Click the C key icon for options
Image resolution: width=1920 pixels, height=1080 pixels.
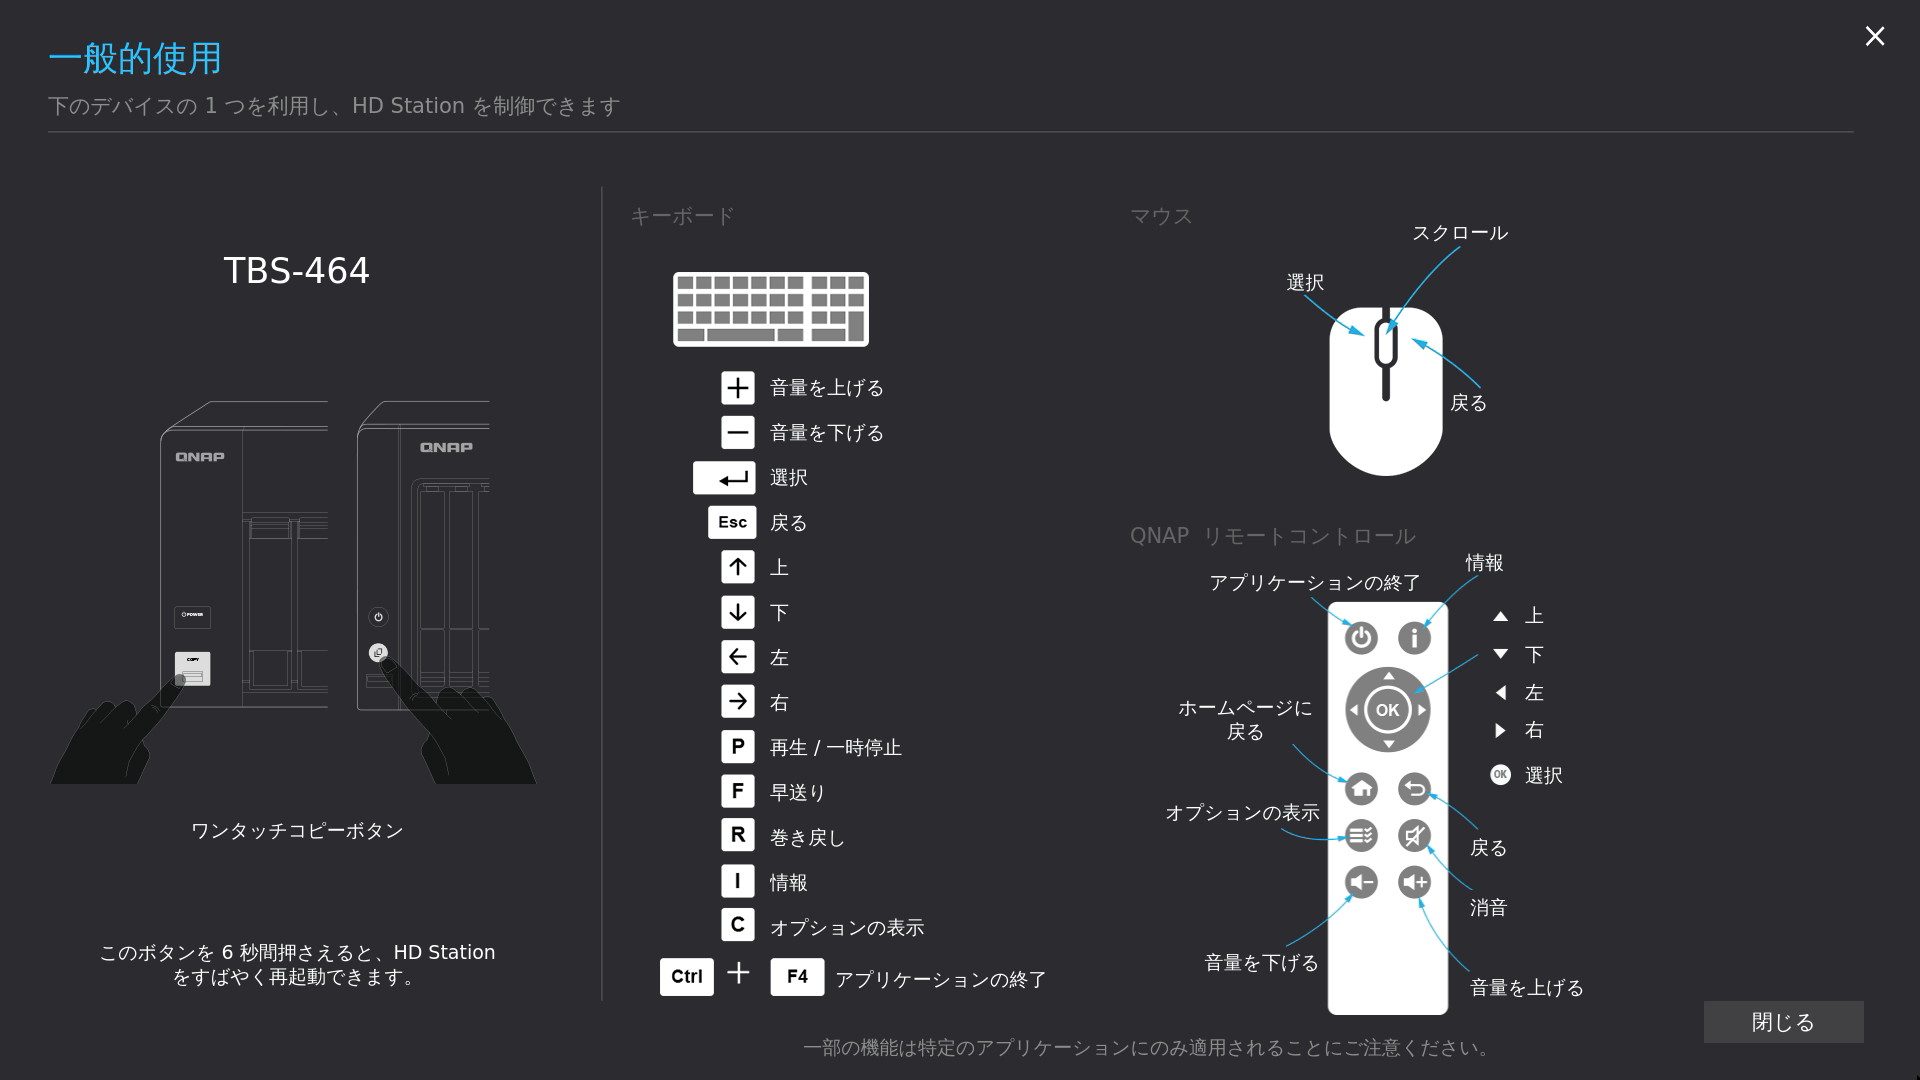(x=737, y=925)
